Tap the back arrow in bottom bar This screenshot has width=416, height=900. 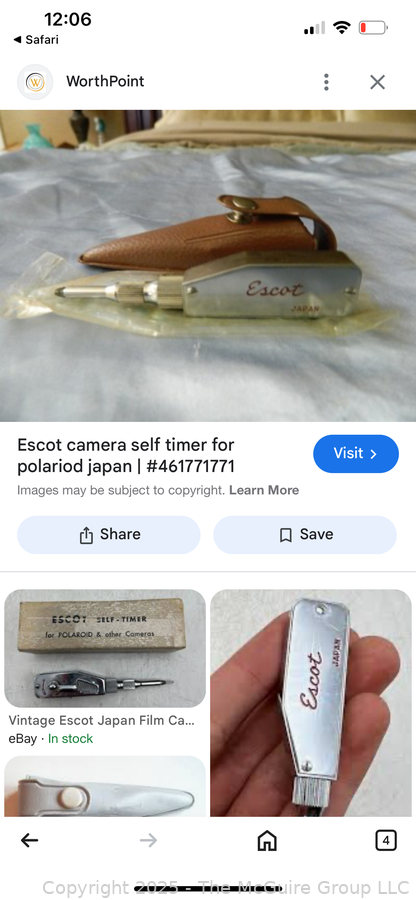point(29,841)
